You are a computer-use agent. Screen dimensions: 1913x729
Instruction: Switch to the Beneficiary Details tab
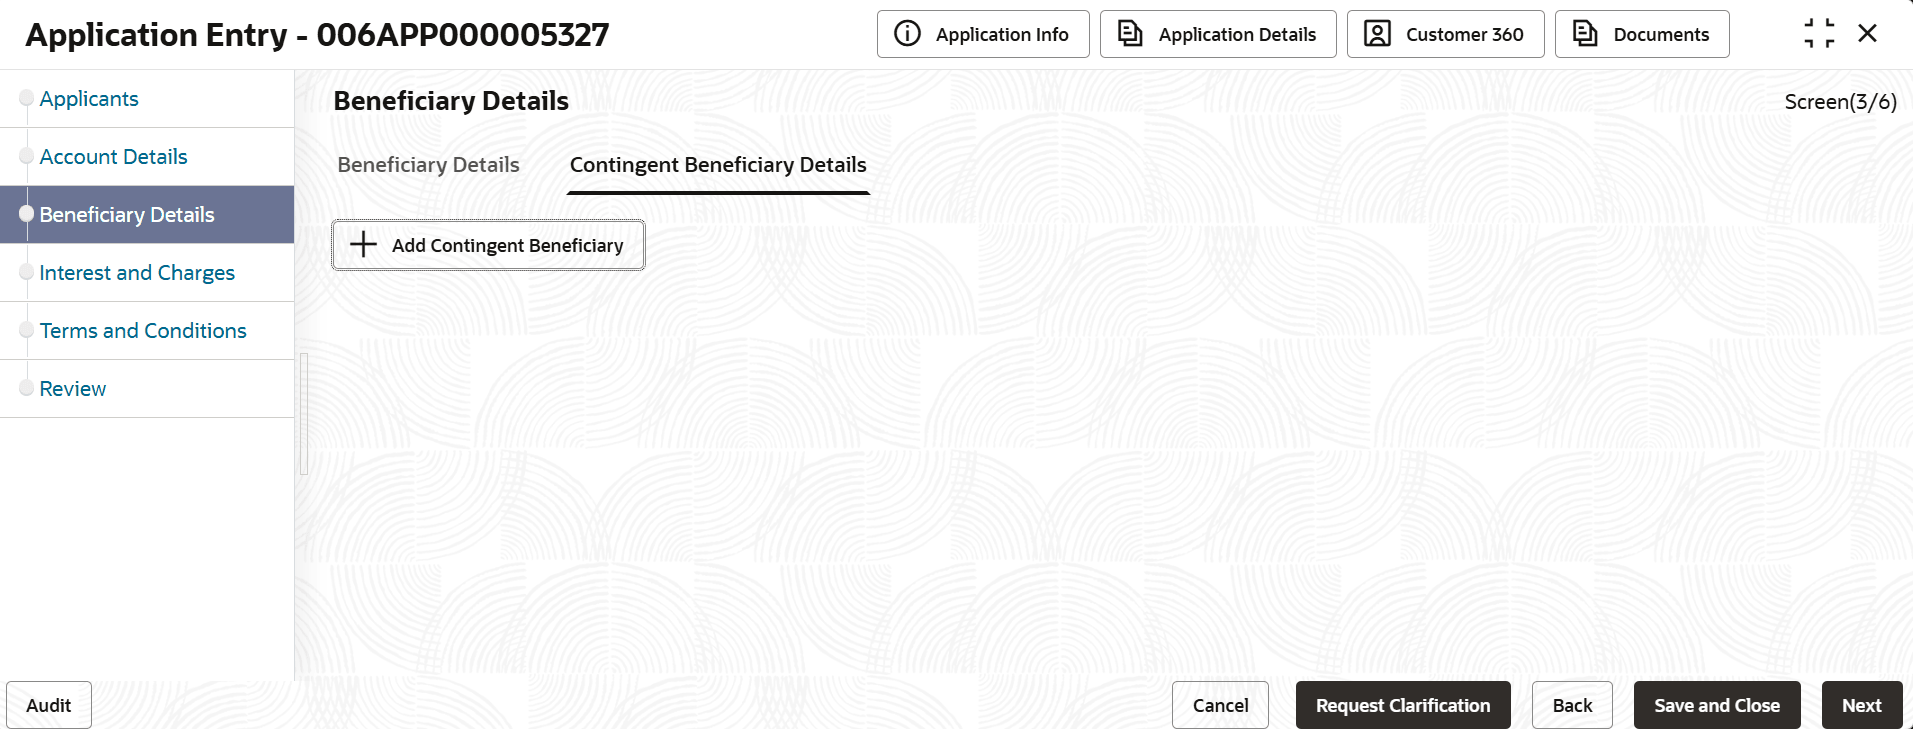pyautogui.click(x=428, y=165)
